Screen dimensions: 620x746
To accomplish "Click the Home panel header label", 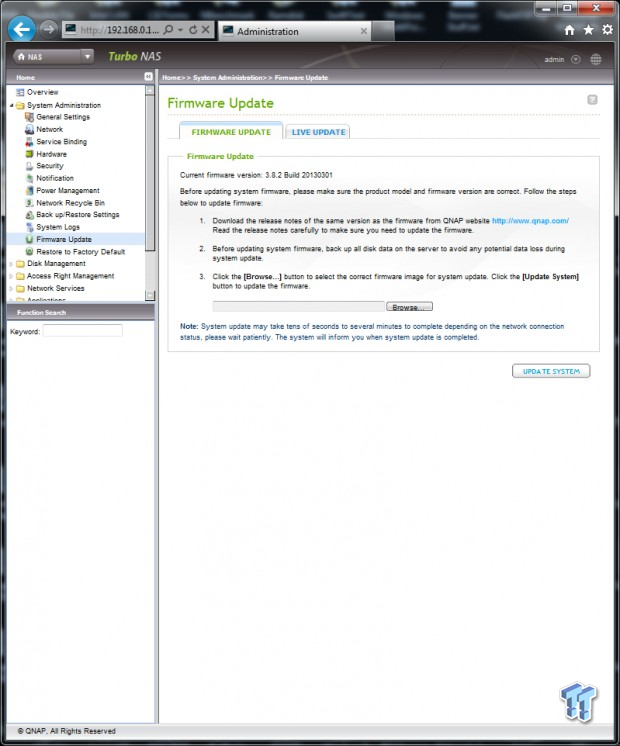I will coord(25,78).
